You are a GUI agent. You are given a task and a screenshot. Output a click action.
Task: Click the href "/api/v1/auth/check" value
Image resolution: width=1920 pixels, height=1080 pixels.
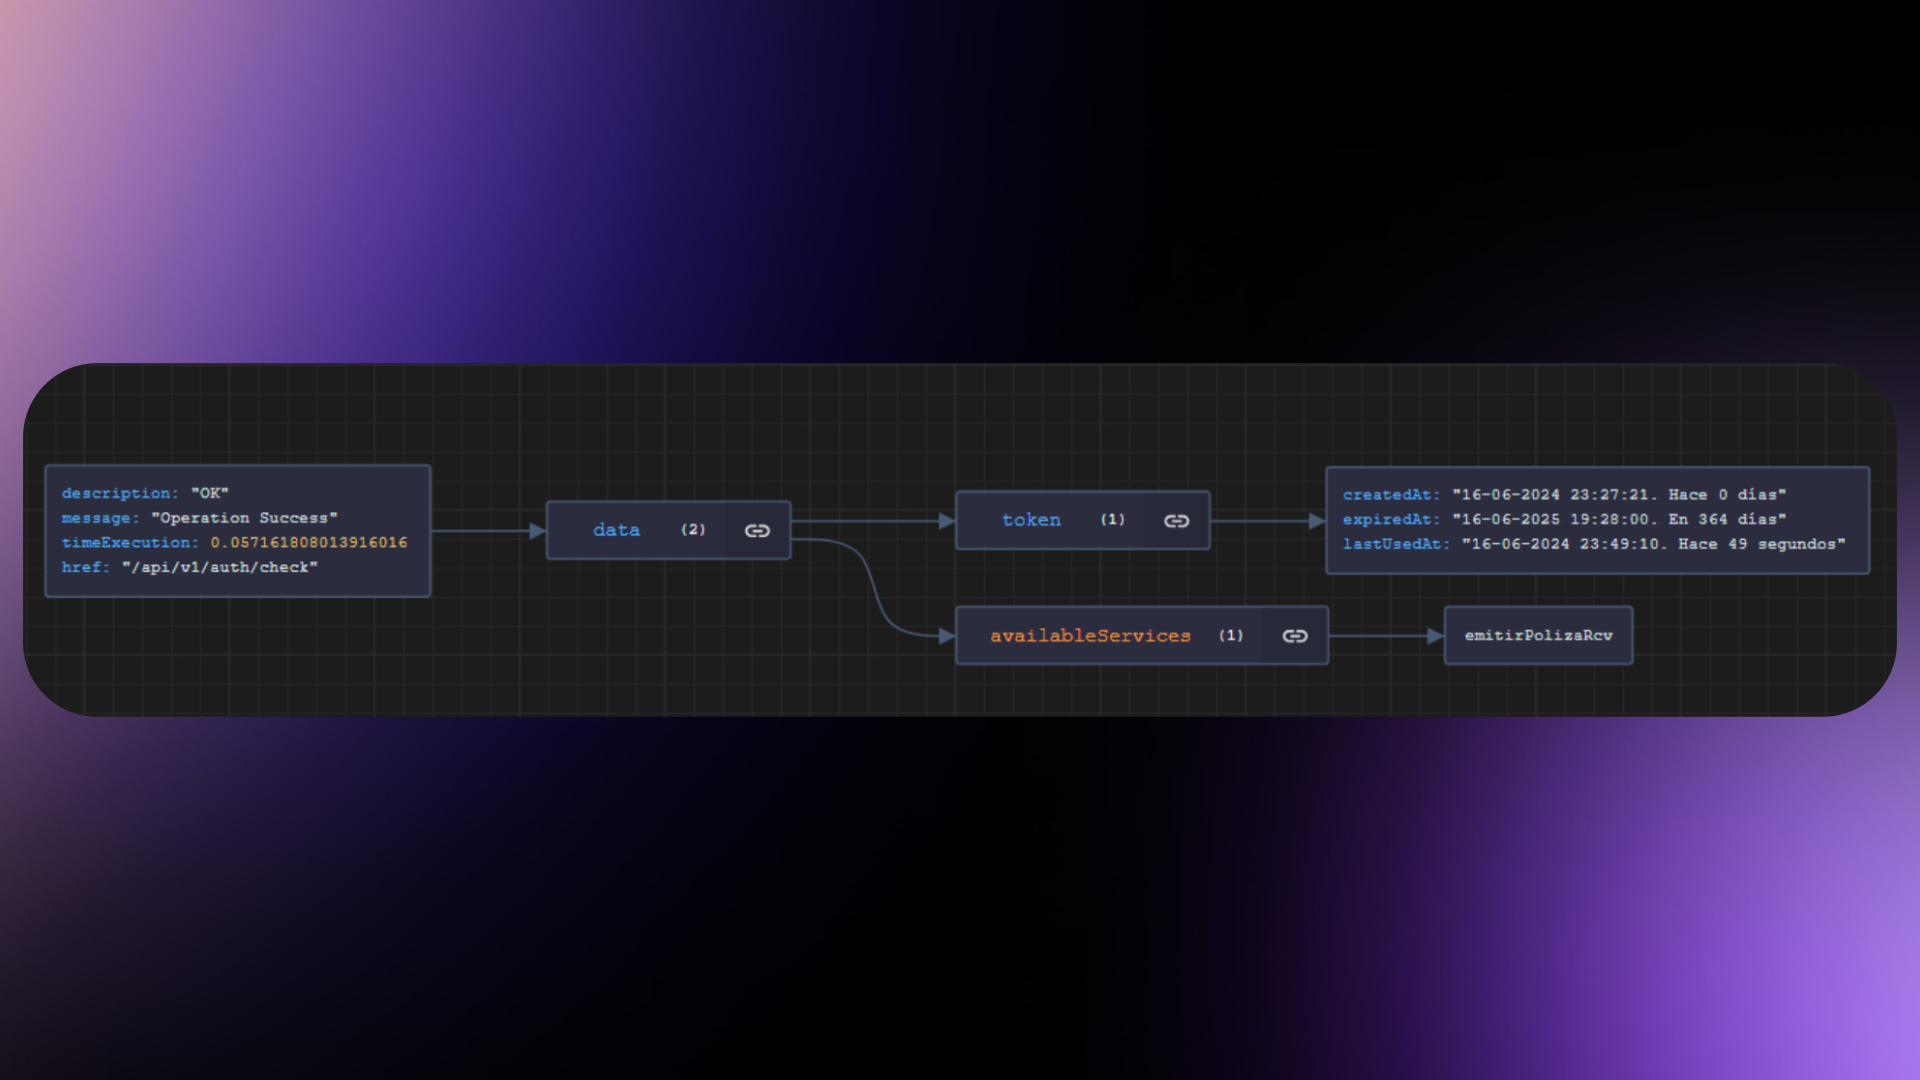coord(220,567)
